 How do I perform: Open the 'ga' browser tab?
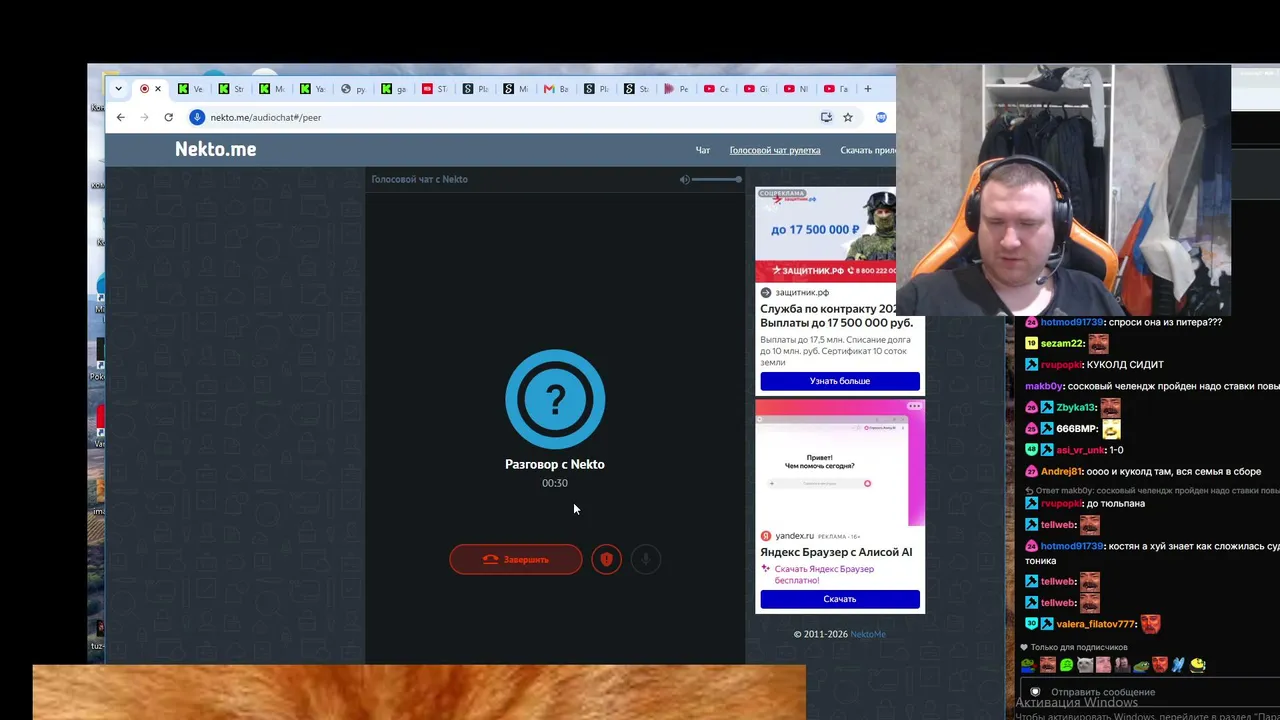(394, 89)
